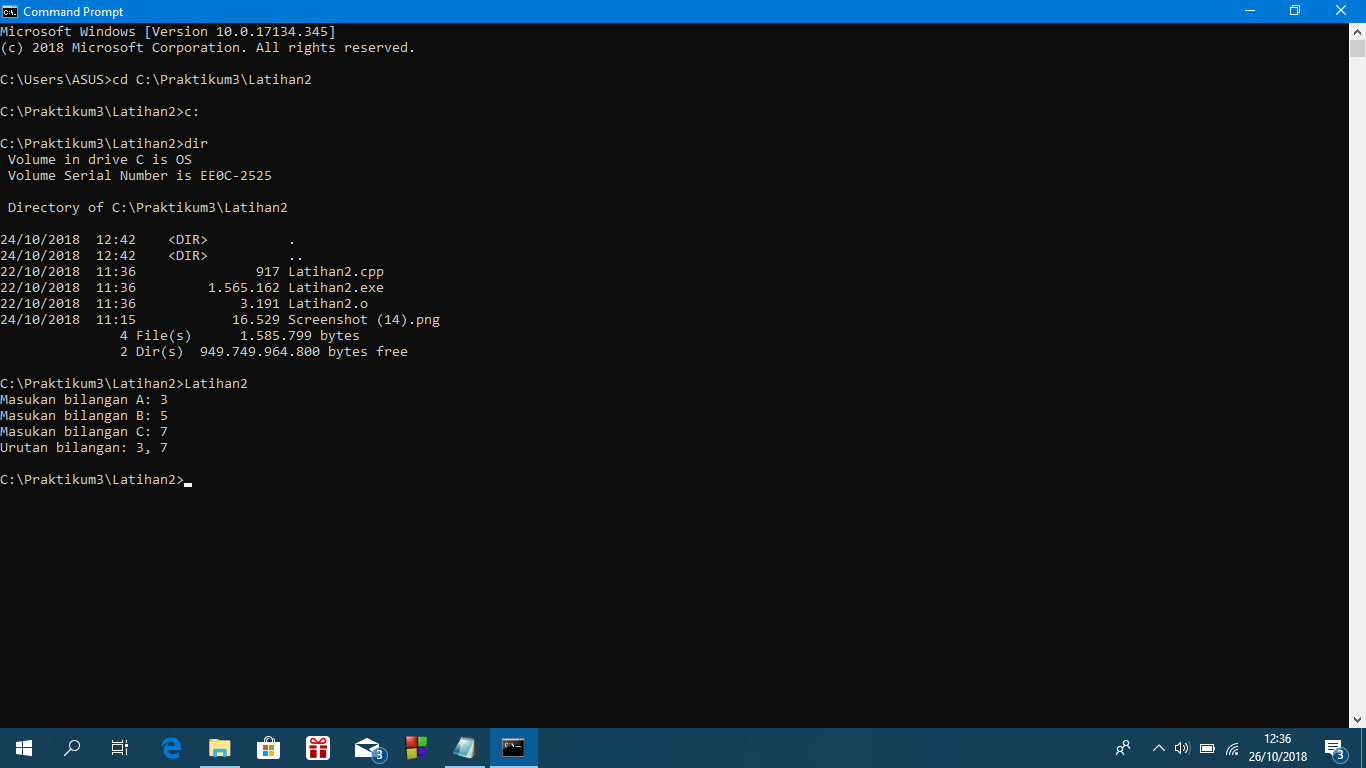The height and width of the screenshot is (768, 1366).
Task: Click the four-colored squares taskbar icon
Action: (x=416, y=748)
